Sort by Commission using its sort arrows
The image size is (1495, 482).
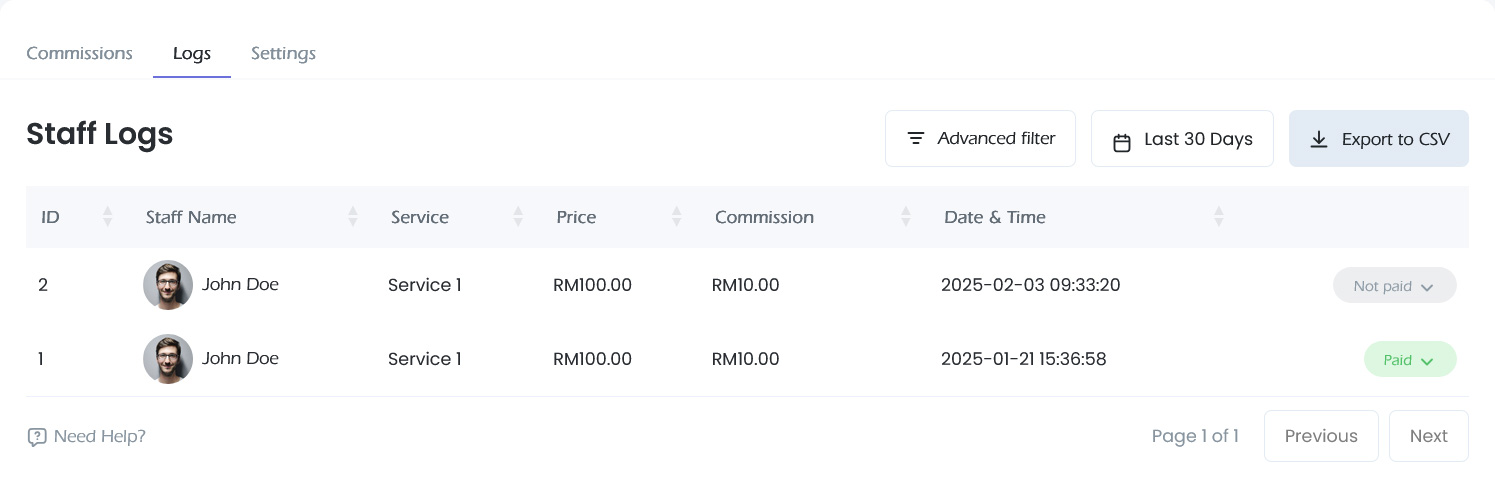pos(906,216)
